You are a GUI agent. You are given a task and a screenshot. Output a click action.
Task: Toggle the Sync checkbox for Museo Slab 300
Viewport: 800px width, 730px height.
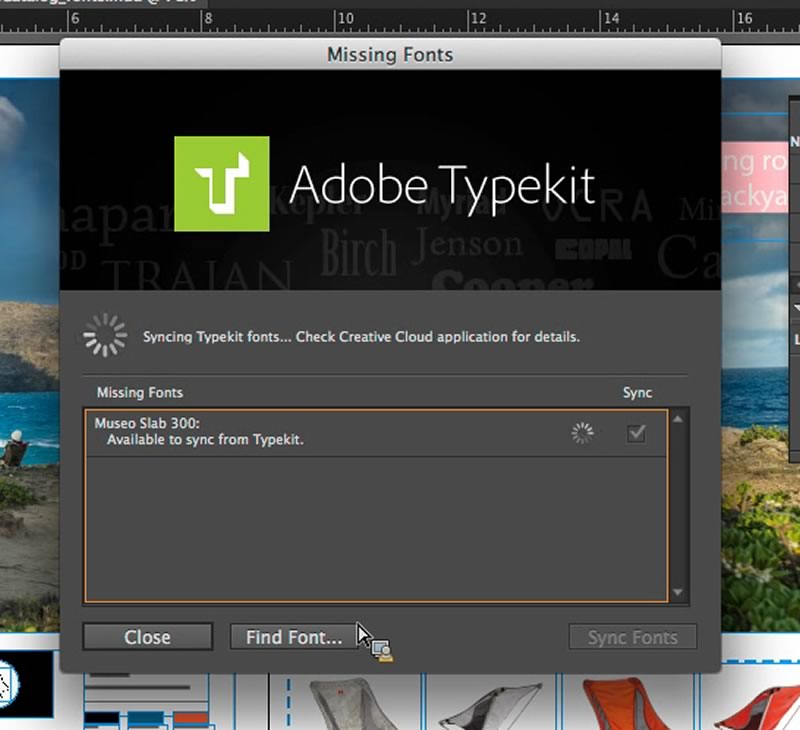(636, 434)
